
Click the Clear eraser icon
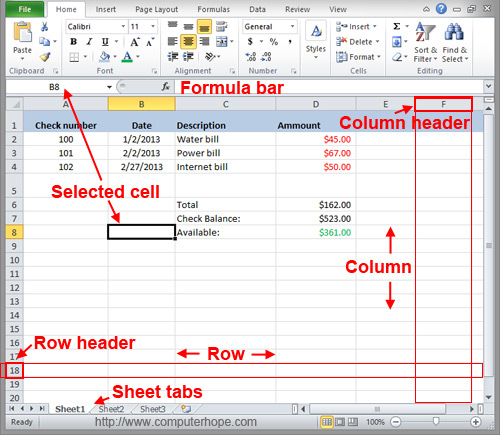coord(397,57)
